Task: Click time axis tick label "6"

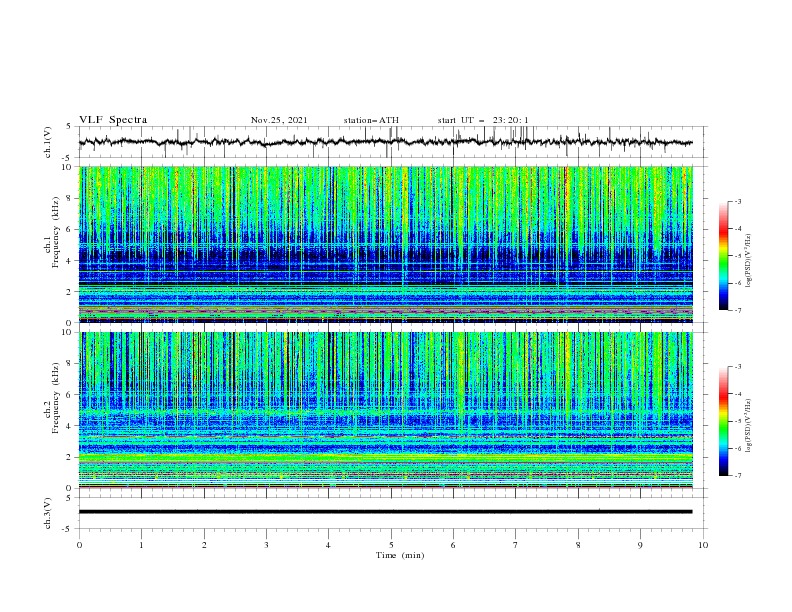Action: coord(453,545)
